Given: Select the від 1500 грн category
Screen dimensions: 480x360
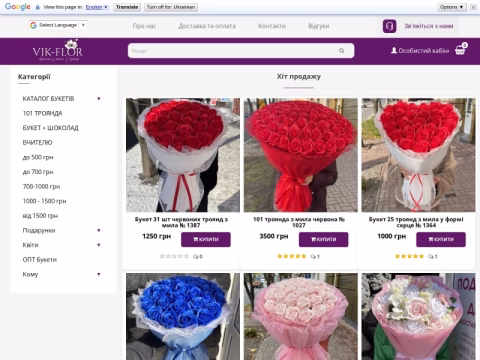Looking at the screenshot, I should [40, 216].
